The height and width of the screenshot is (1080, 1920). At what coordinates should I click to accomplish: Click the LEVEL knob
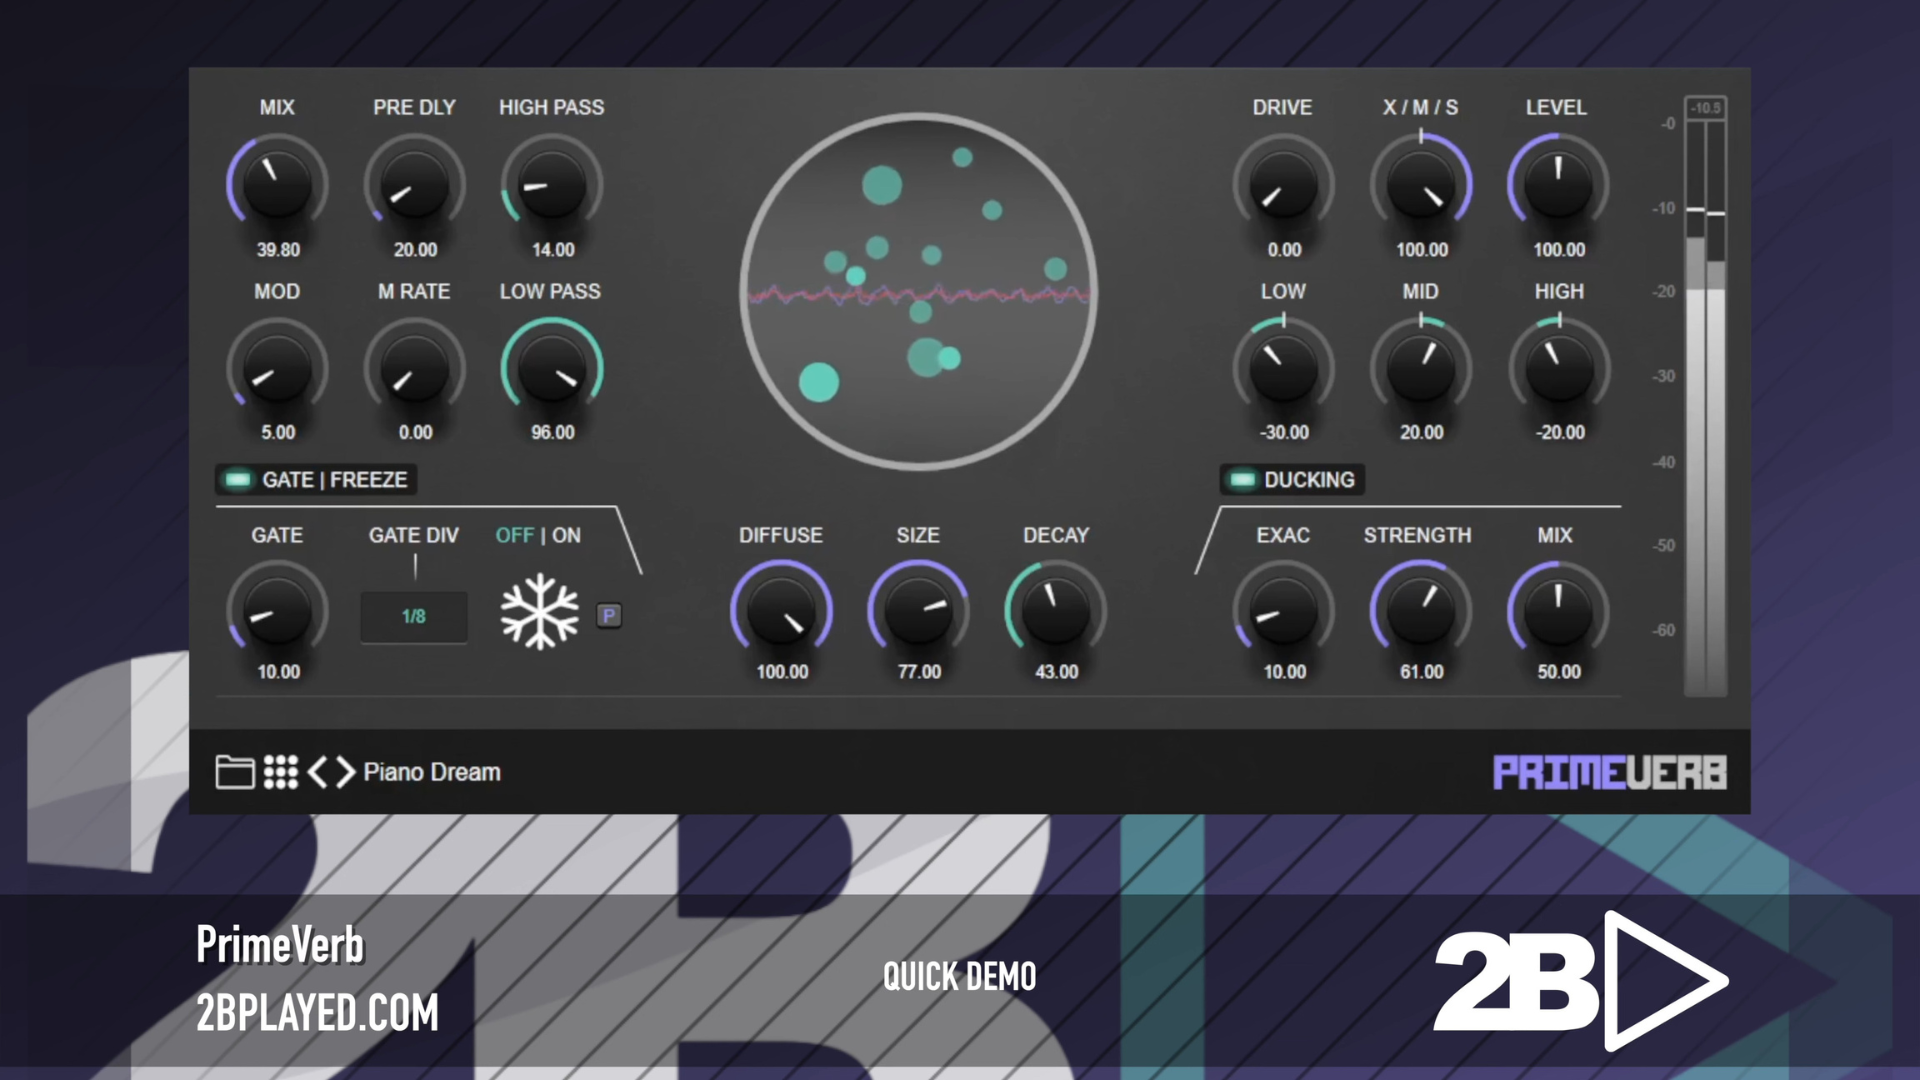pos(1558,185)
